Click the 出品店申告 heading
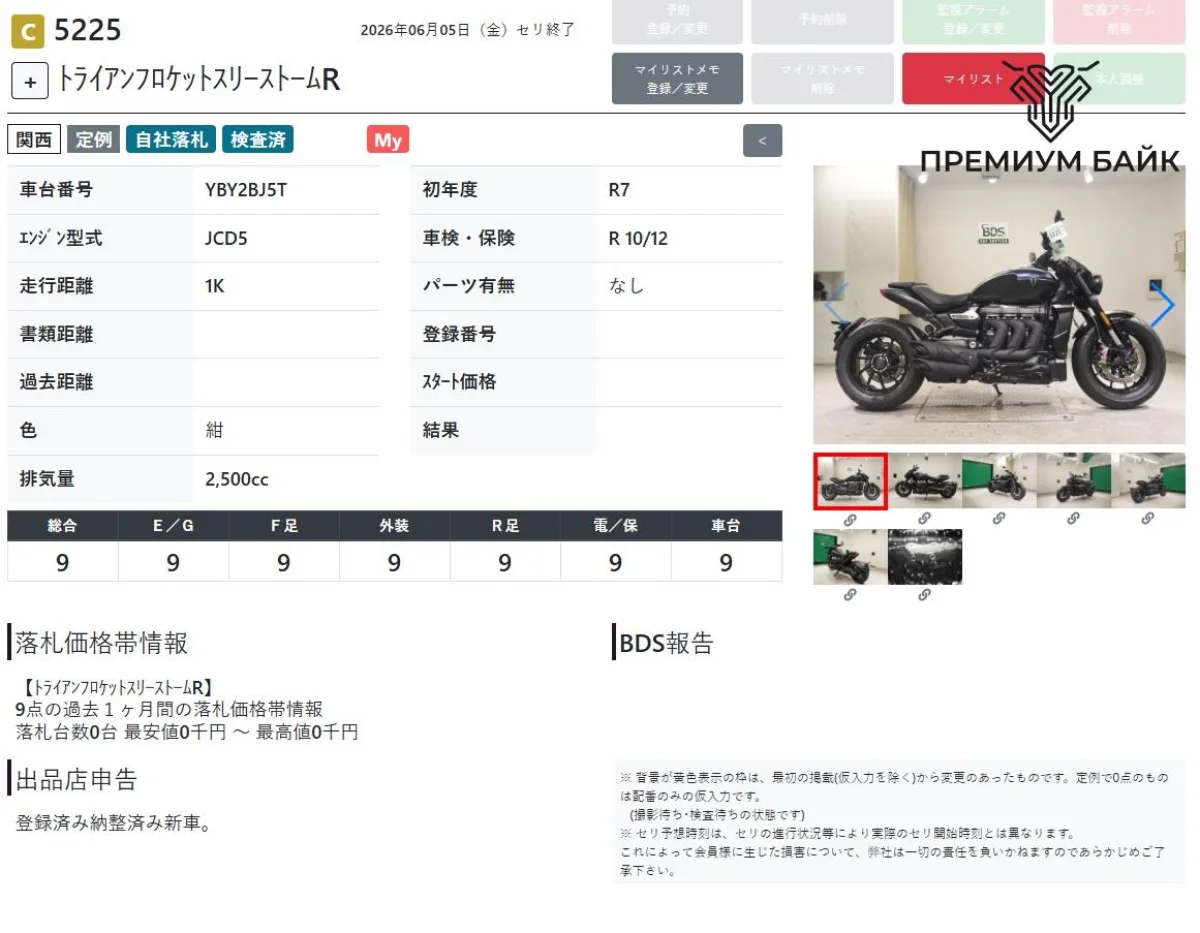Screen dimensions: 1200x933 (x=76, y=779)
